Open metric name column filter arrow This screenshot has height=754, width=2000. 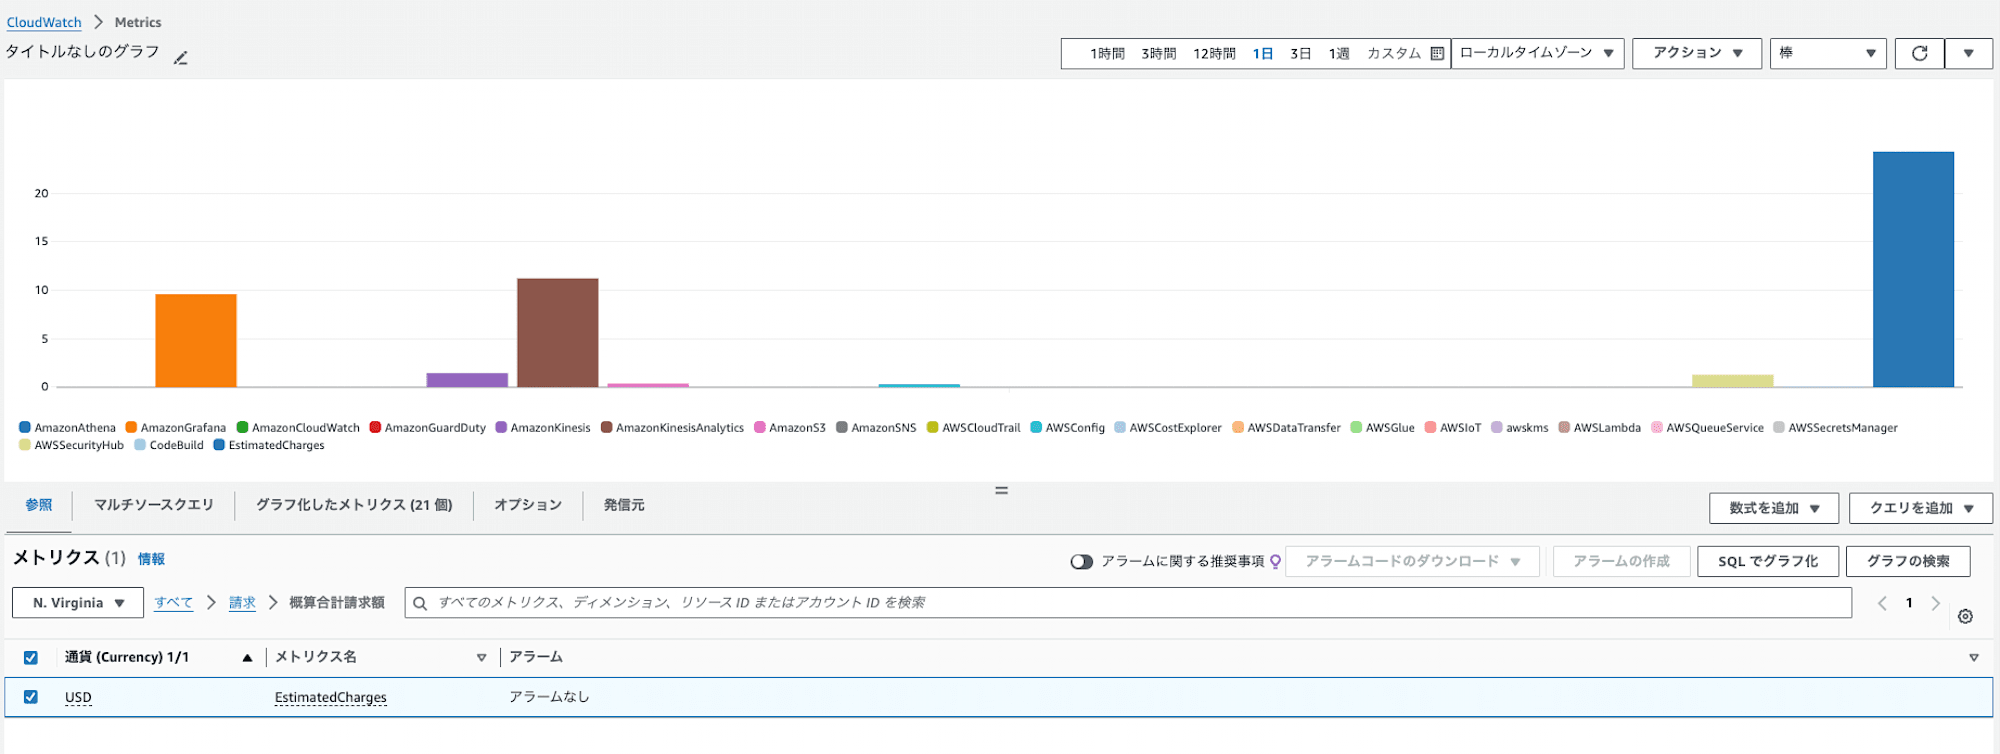click(481, 657)
